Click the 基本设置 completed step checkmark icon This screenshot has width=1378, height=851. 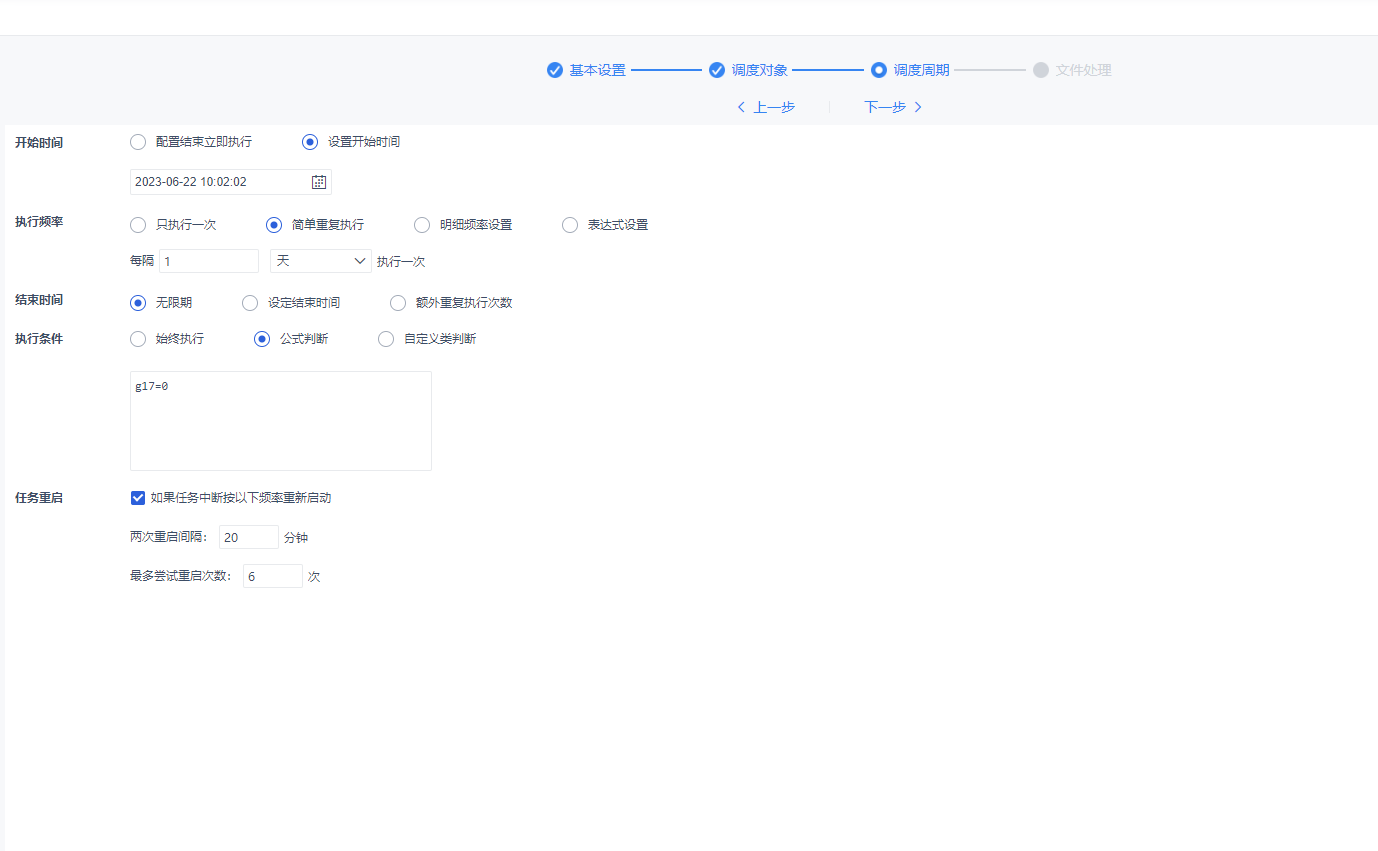(x=555, y=70)
